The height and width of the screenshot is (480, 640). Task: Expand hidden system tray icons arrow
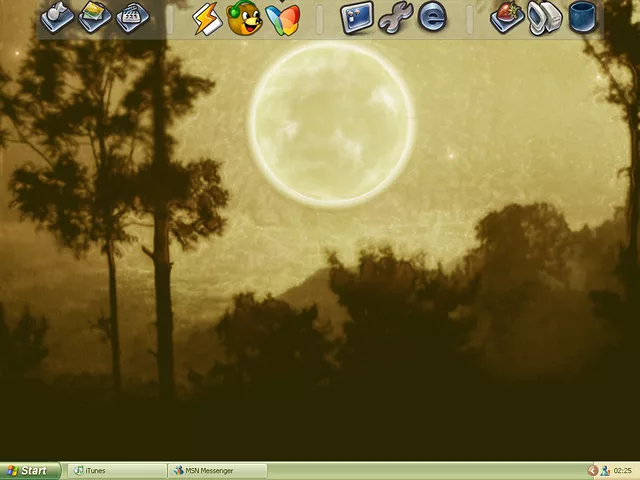(592, 470)
